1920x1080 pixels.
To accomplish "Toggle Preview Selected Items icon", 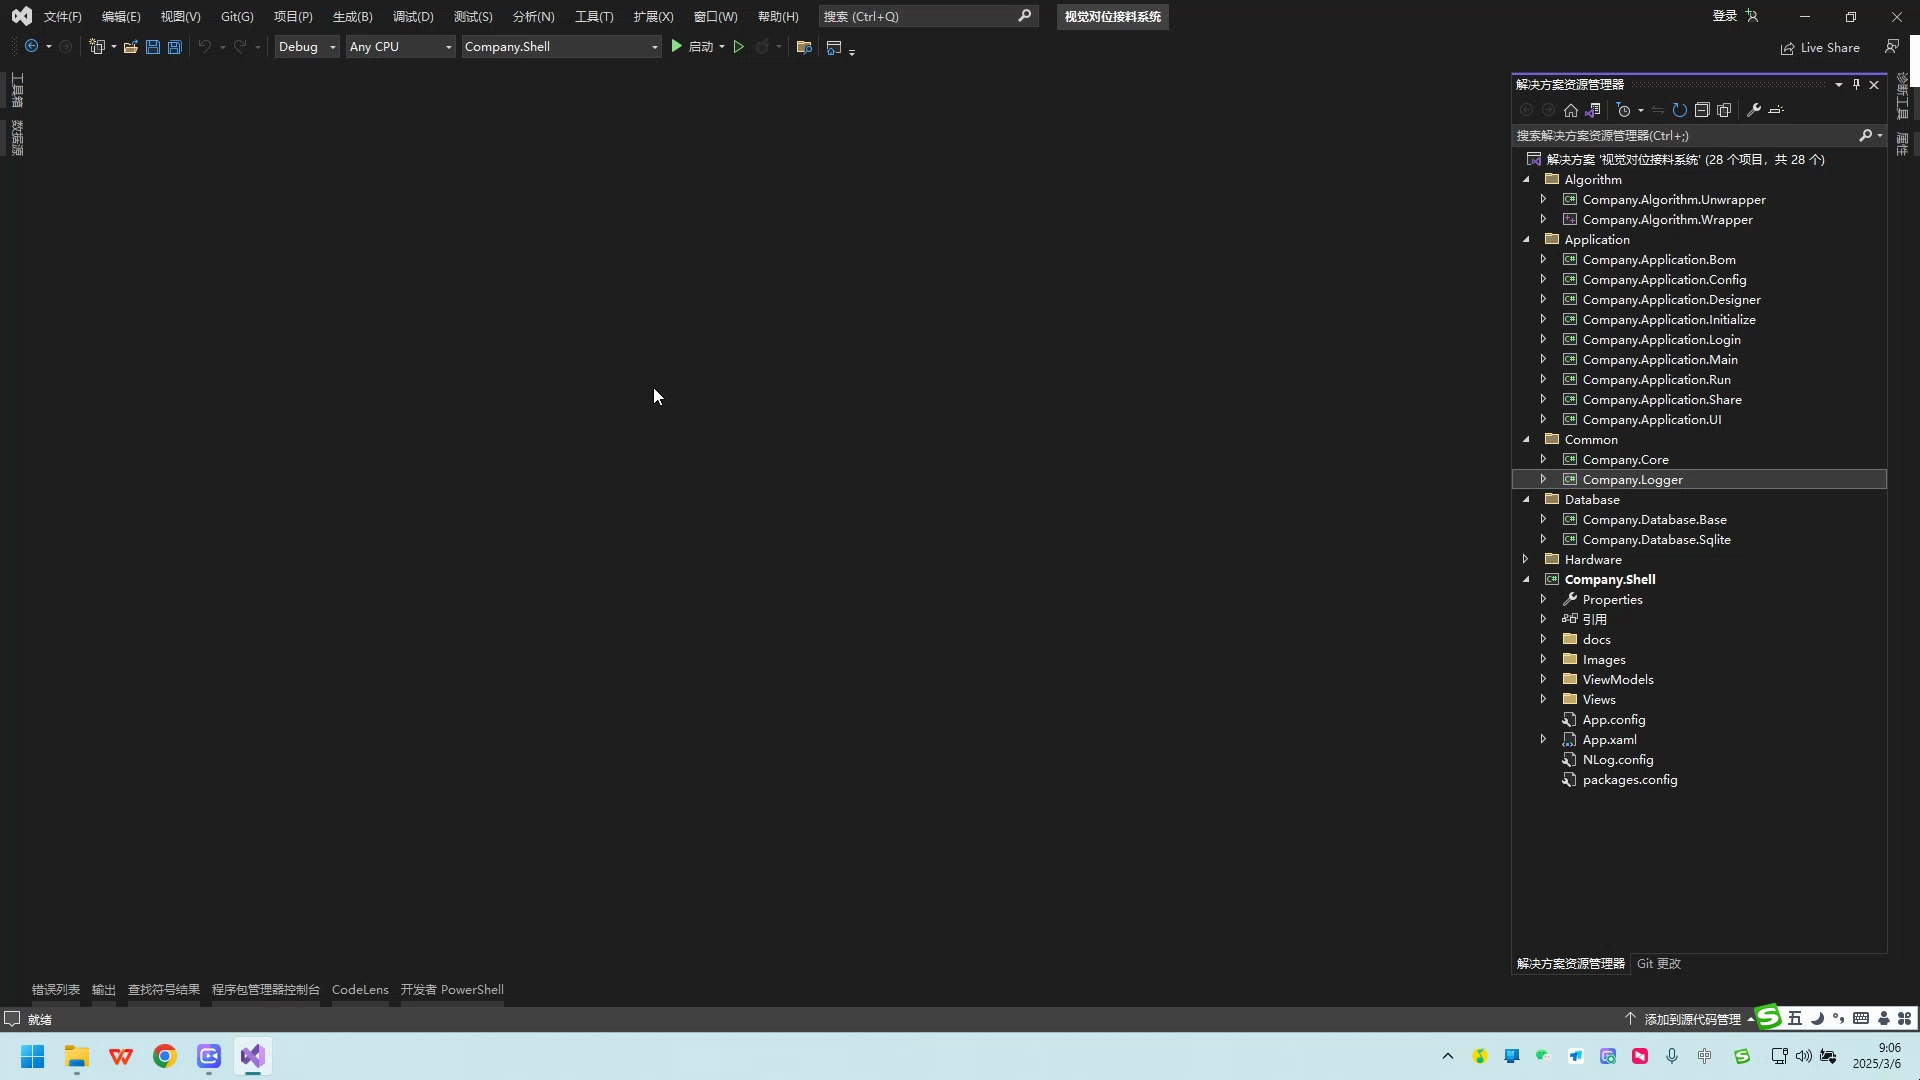I will tap(1776, 110).
